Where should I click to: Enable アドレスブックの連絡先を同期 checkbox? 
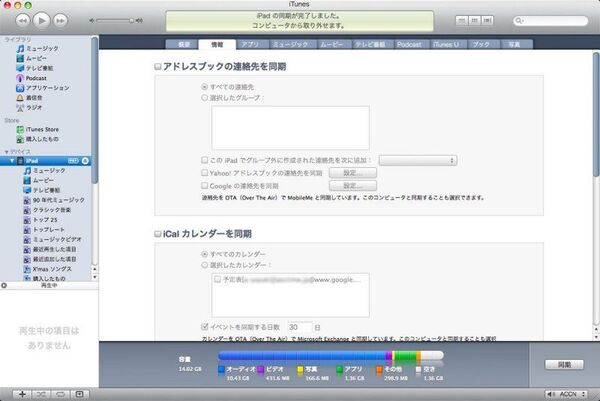tap(158, 67)
